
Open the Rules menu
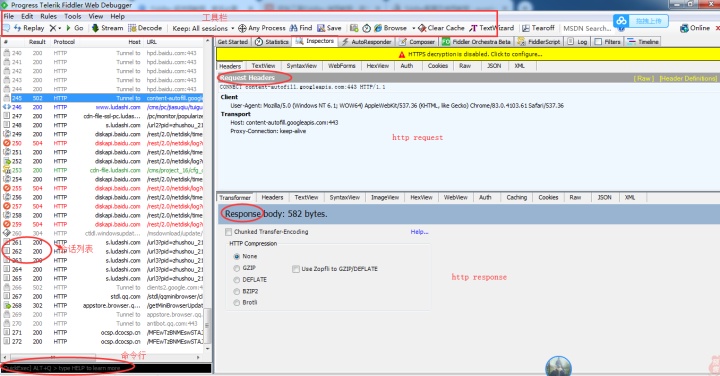(x=48, y=16)
